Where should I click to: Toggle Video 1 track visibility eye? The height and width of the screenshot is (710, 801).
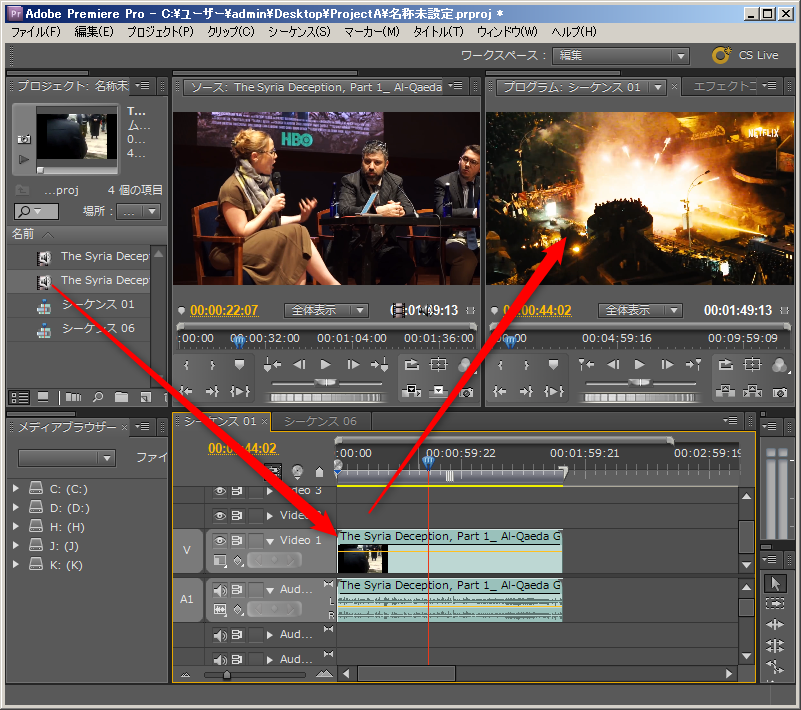point(220,540)
